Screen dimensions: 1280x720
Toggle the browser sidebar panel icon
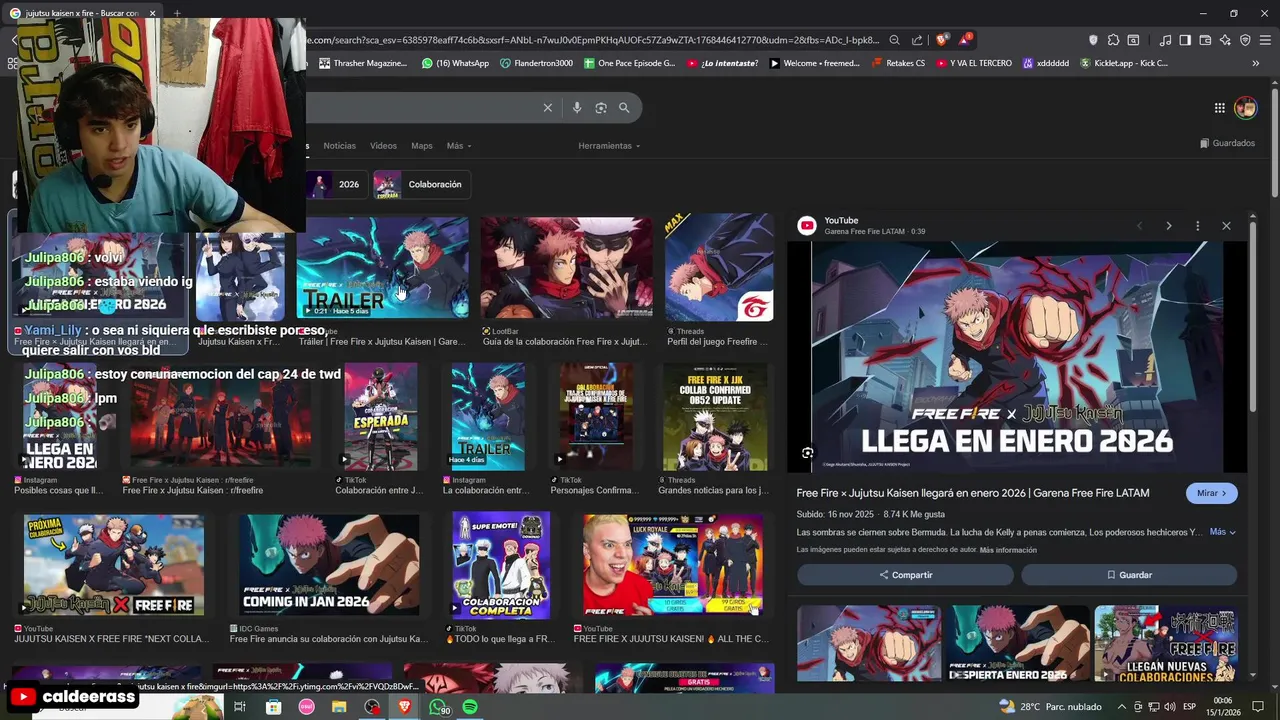[1185, 40]
